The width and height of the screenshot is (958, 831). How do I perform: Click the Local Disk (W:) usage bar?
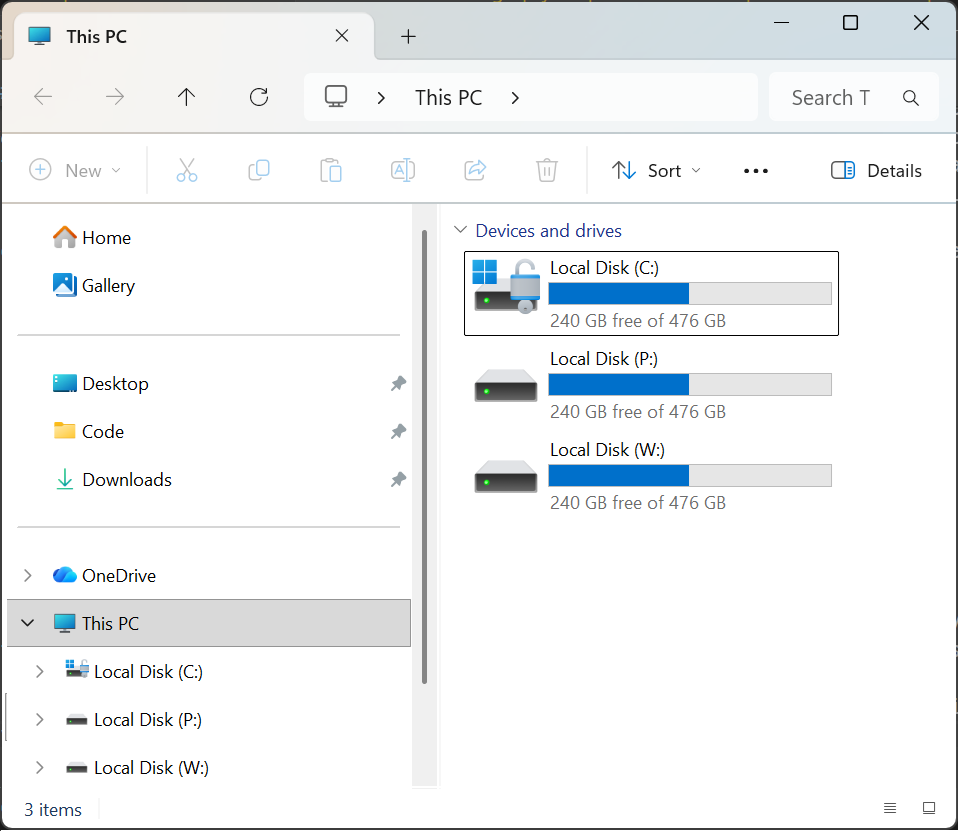pos(690,475)
